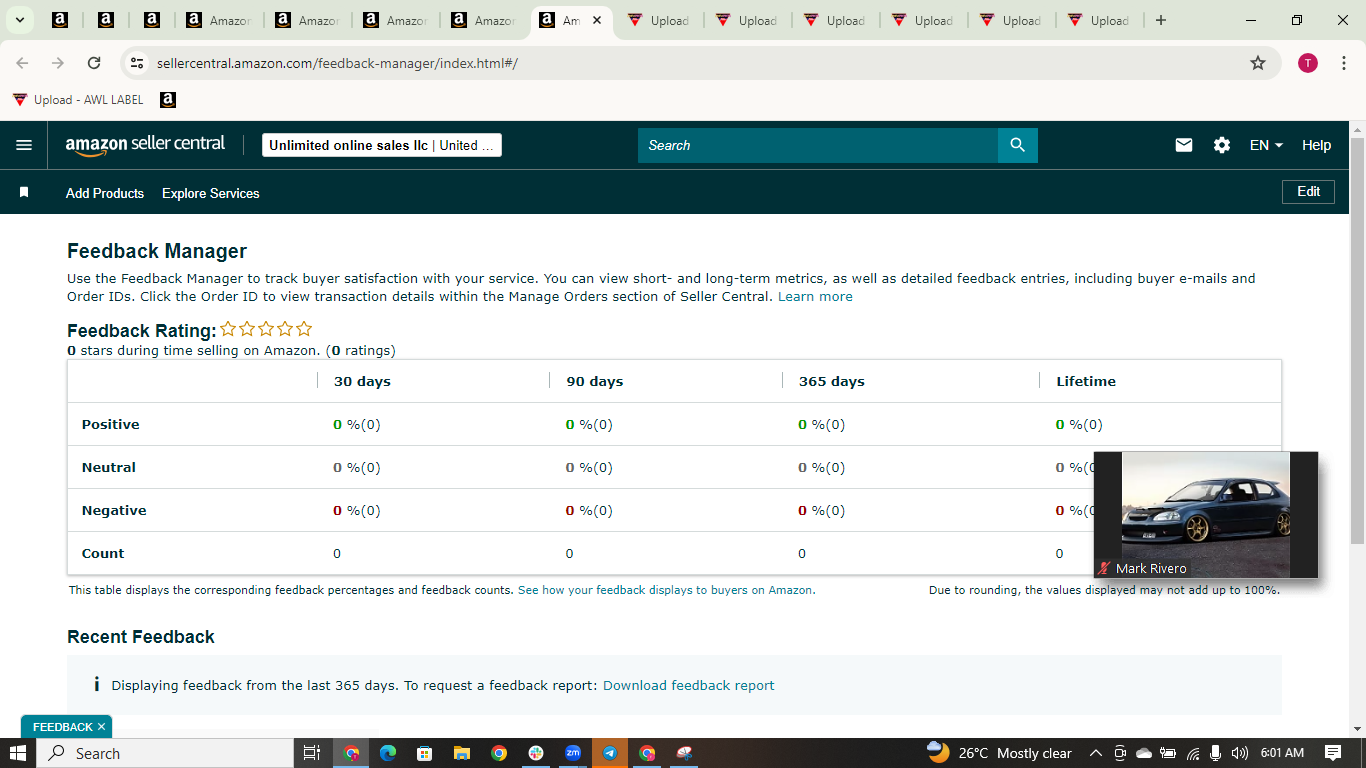Viewport: 1366px width, 768px height.
Task: Open the Help menu item
Action: tap(1316, 145)
